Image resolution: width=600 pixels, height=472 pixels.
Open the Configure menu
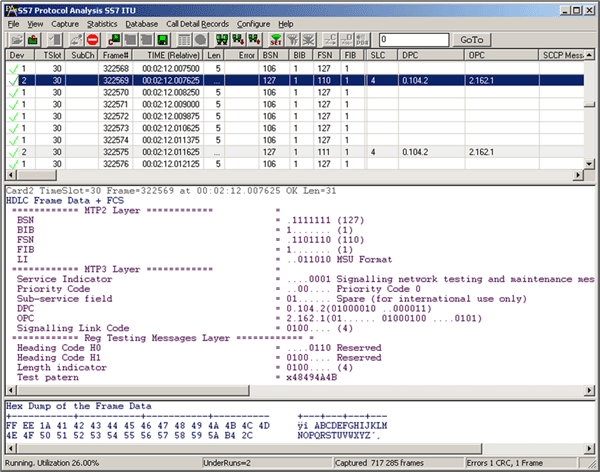pos(253,24)
